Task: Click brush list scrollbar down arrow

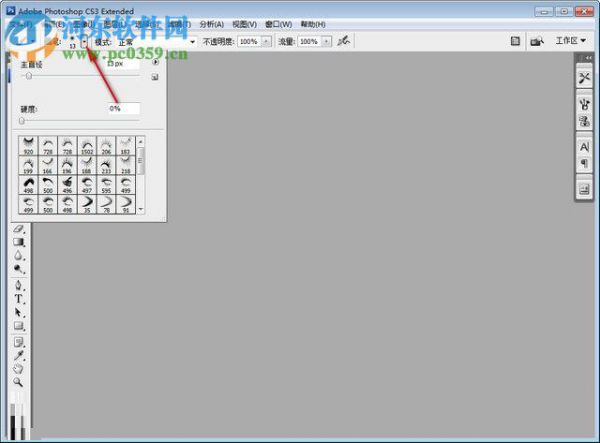Action: [140, 209]
